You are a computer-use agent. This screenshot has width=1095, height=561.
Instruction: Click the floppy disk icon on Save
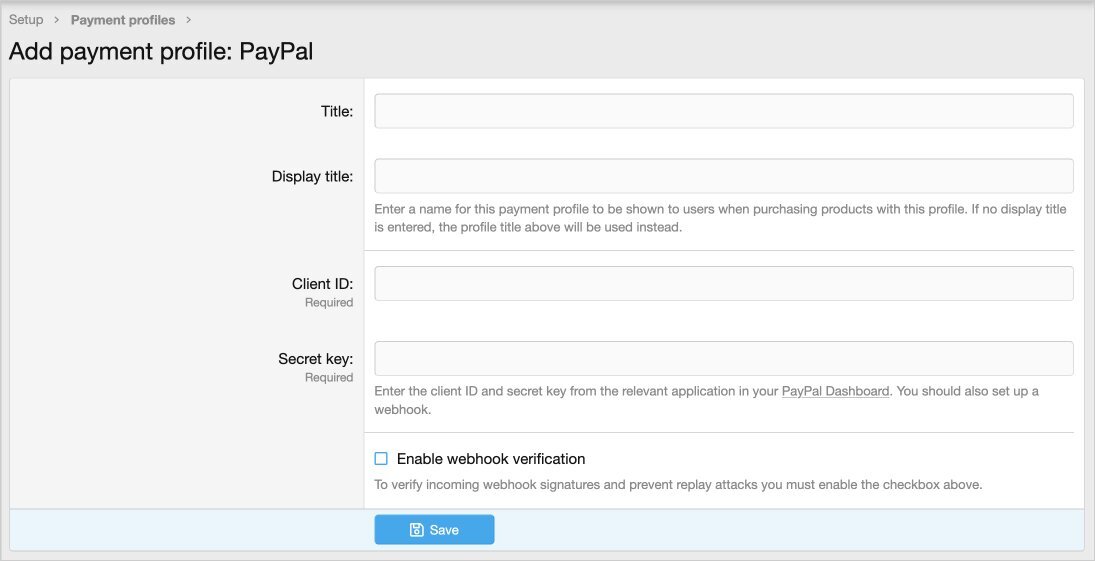pyautogui.click(x=416, y=530)
